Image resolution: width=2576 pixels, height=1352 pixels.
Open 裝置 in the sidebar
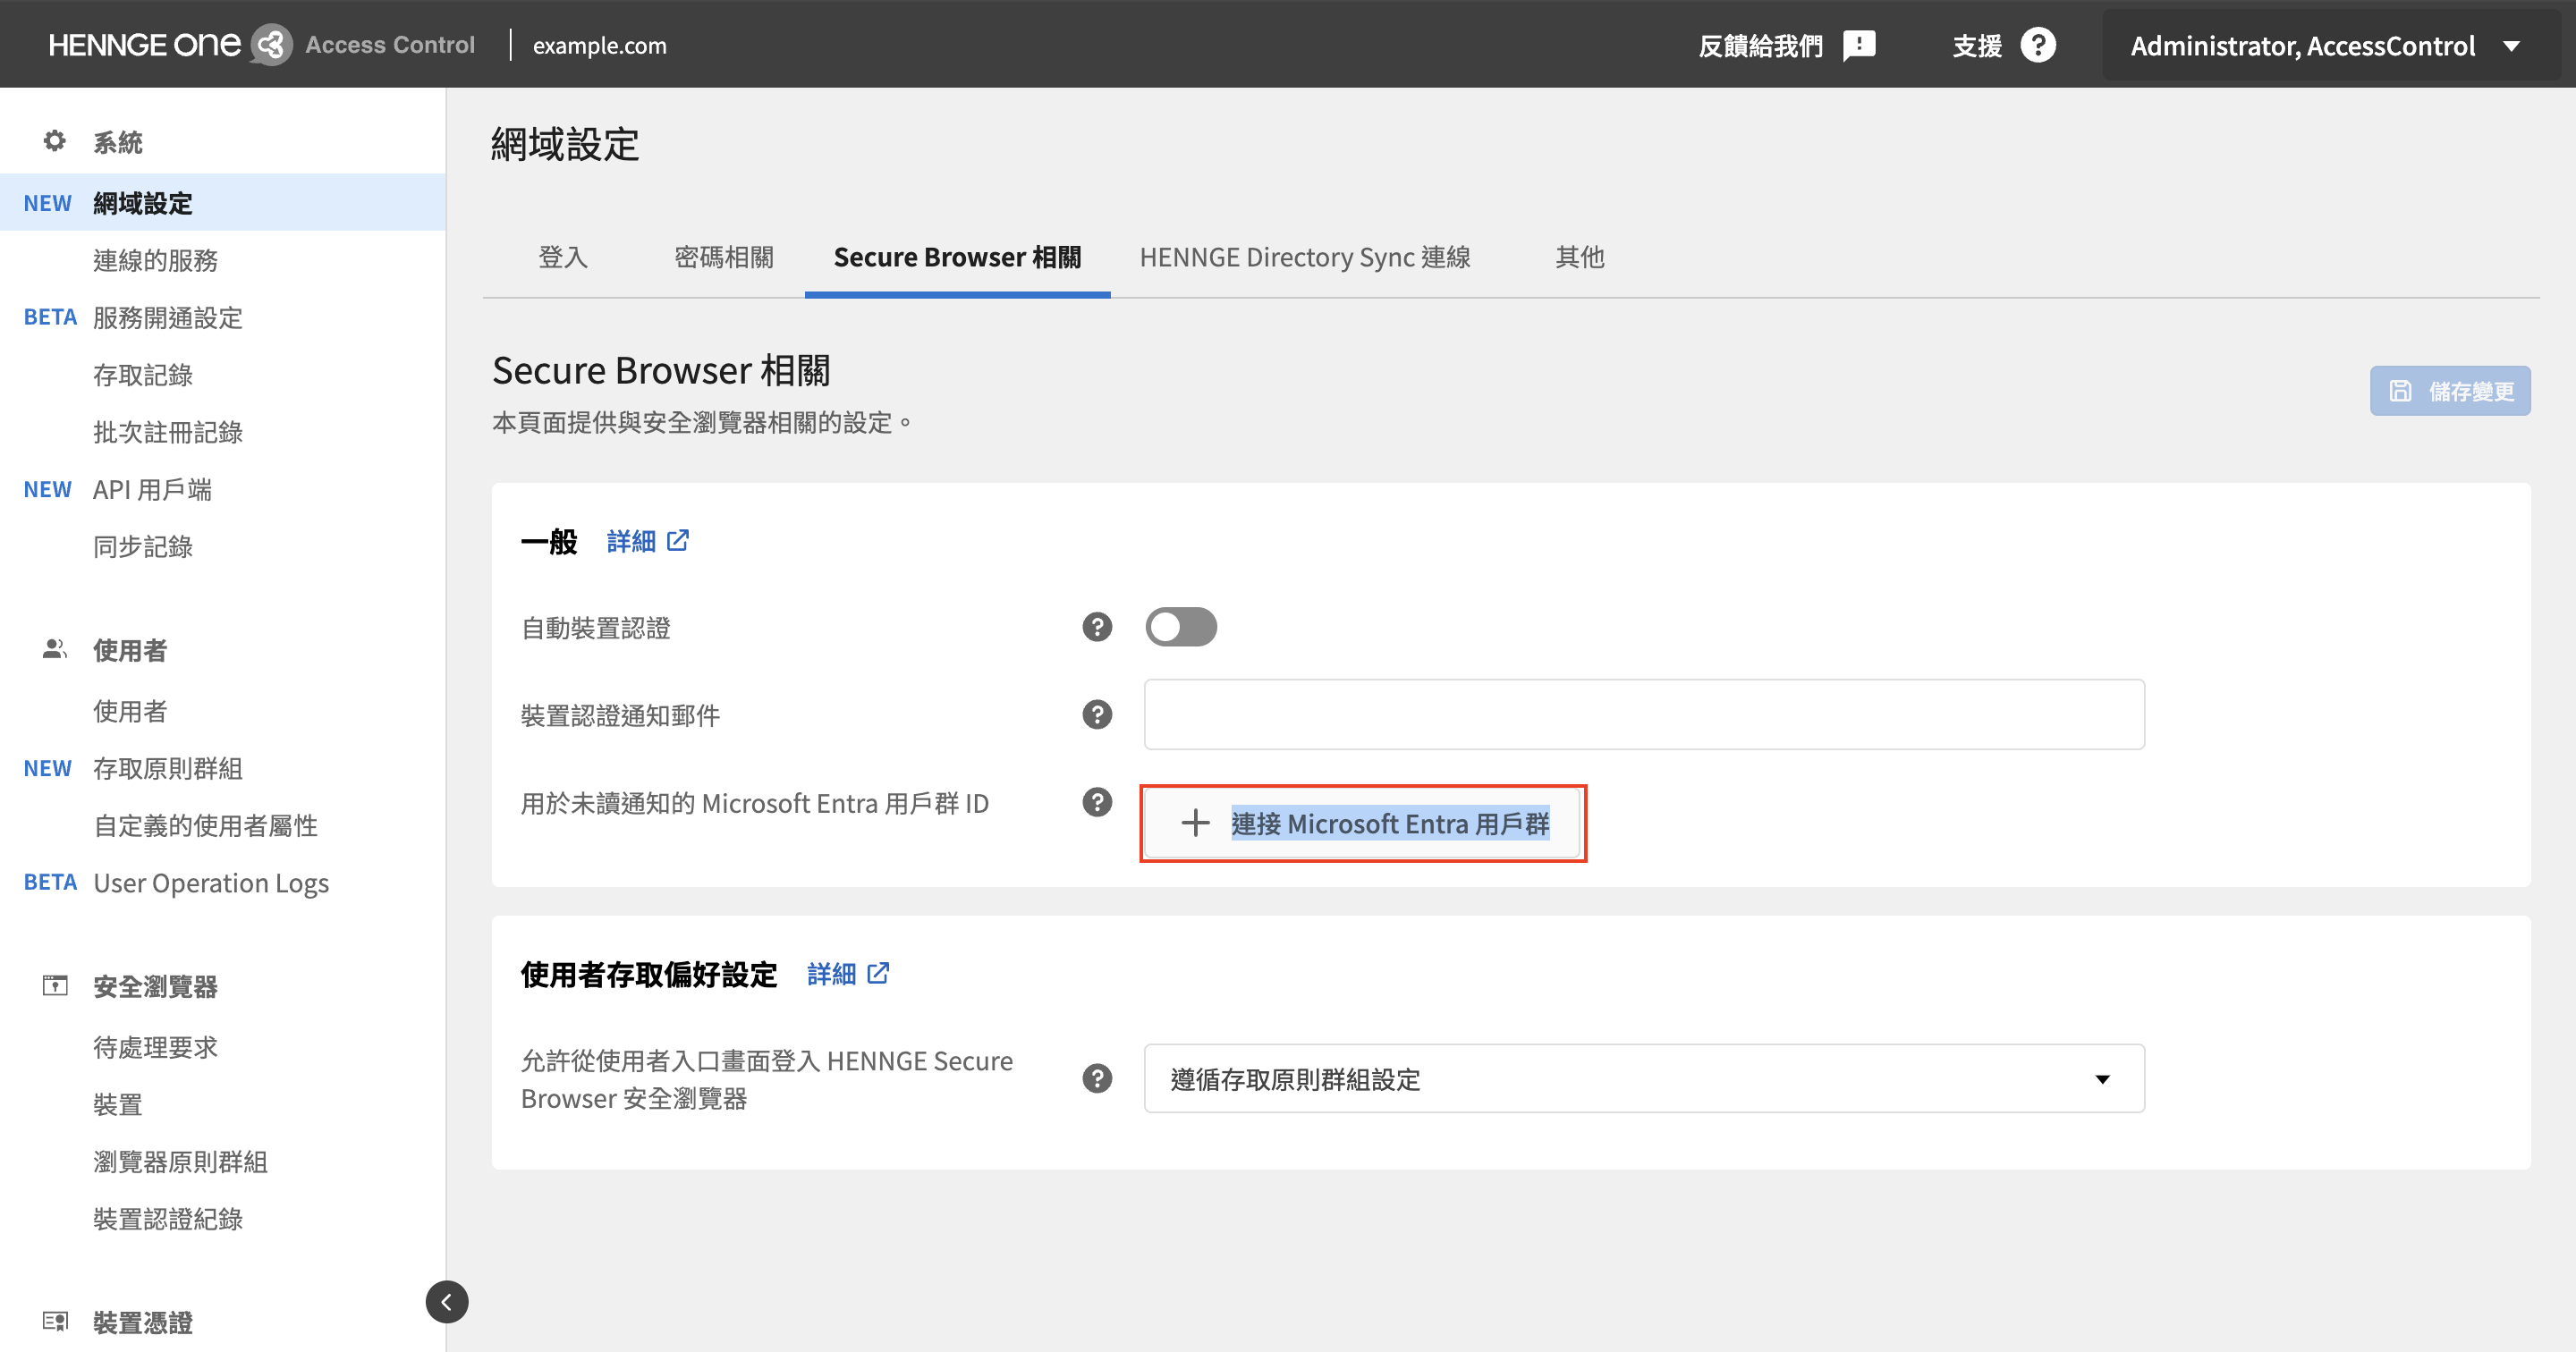(118, 1104)
